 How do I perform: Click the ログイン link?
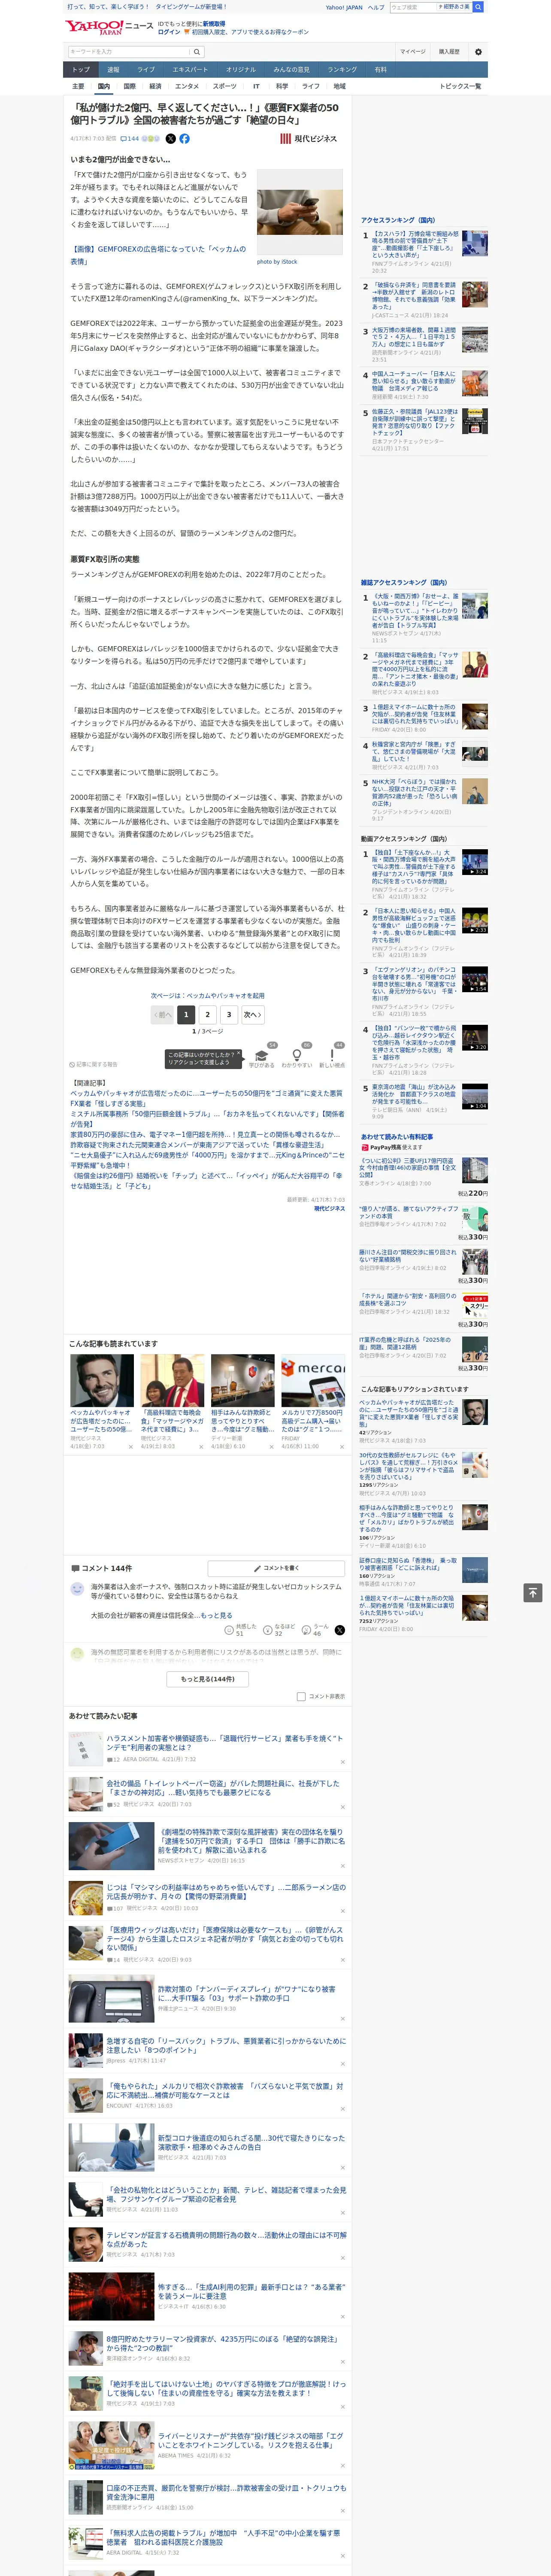[x=169, y=32]
